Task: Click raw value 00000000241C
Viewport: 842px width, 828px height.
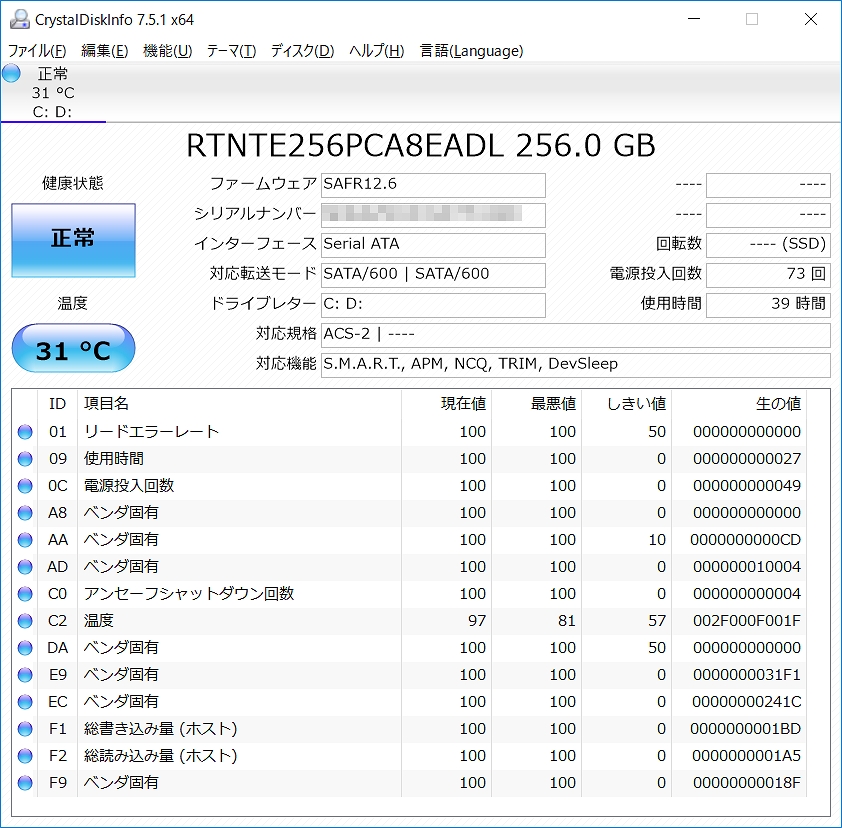Action: pyautogui.click(x=746, y=702)
